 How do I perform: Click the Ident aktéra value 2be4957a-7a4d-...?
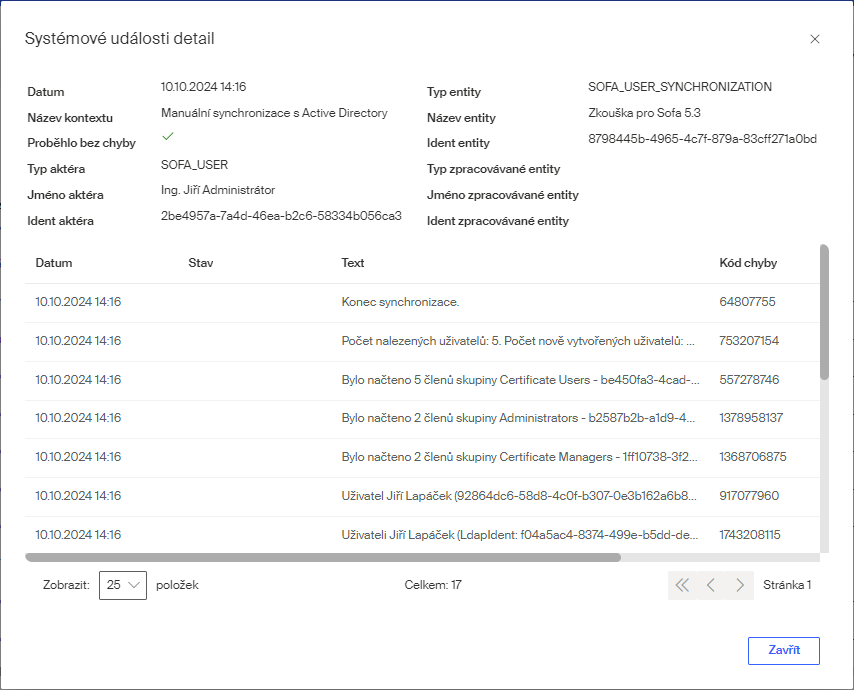click(x=281, y=216)
